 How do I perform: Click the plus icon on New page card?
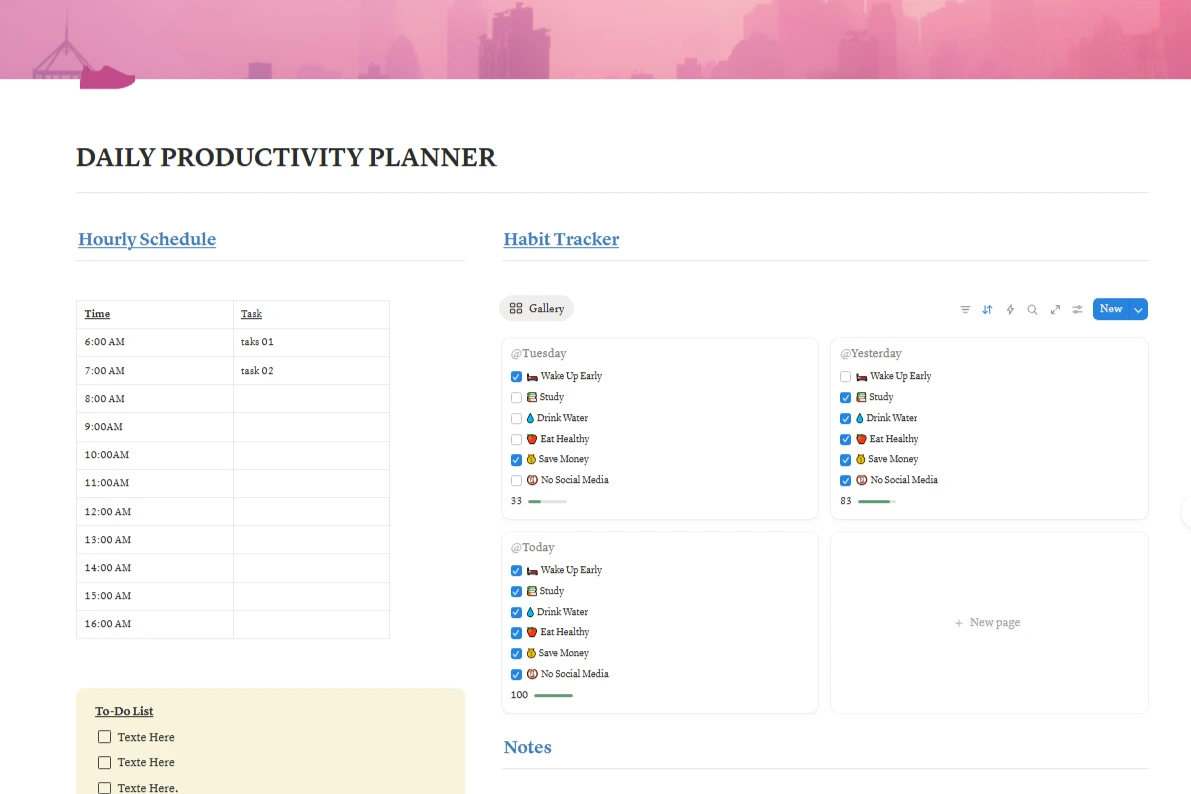pyautogui.click(x=959, y=623)
